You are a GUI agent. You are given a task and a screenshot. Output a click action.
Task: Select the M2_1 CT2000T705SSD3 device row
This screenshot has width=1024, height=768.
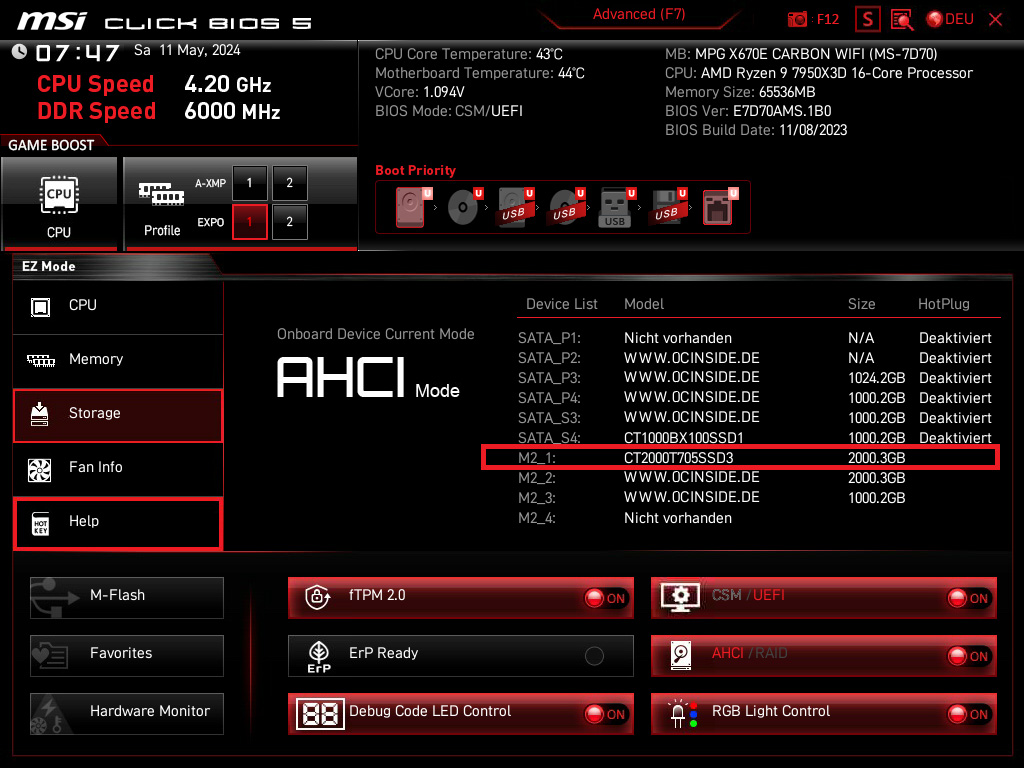click(740, 457)
